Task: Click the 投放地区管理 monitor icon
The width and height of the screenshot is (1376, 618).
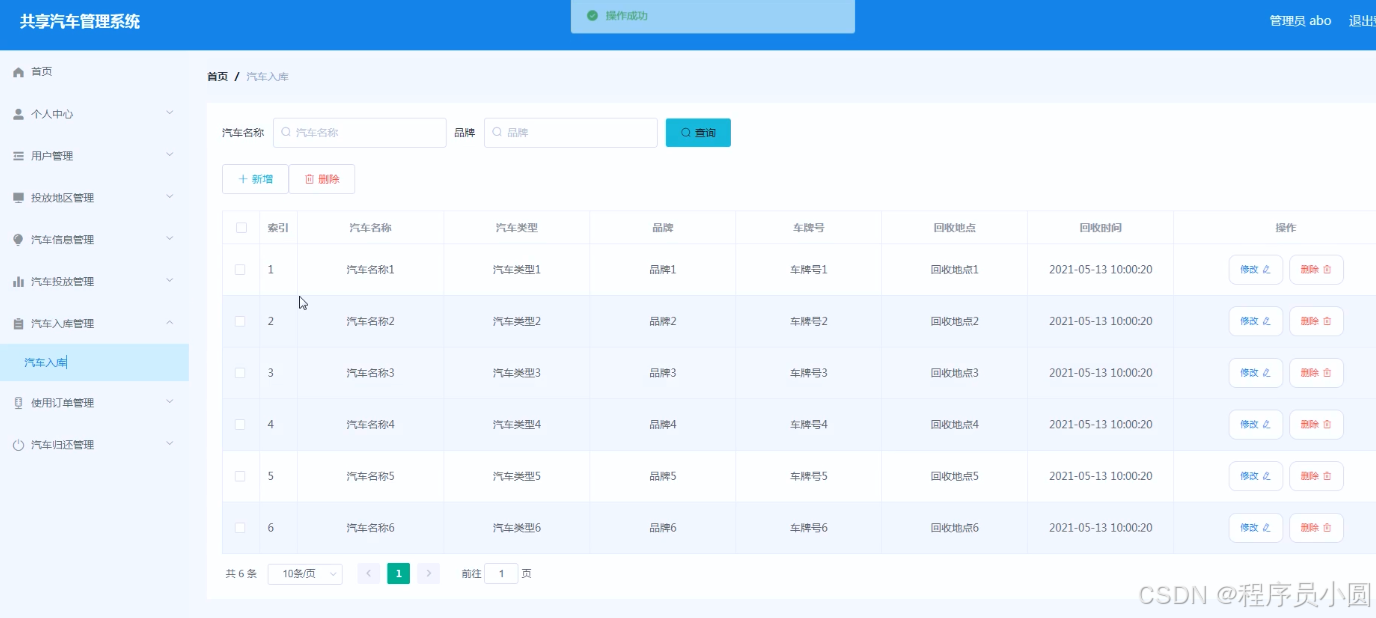Action: (x=18, y=197)
